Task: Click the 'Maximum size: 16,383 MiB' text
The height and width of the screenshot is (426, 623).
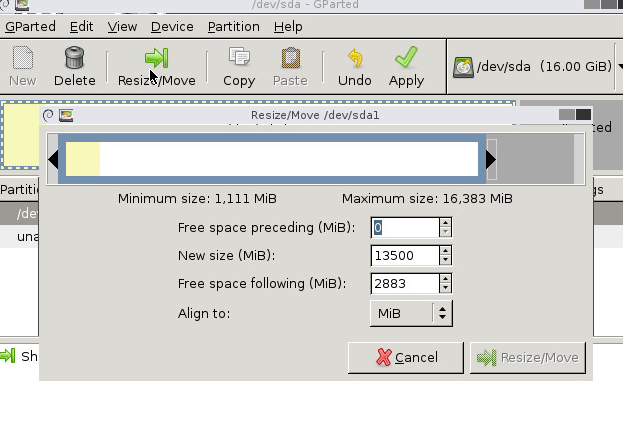Action: tap(427, 199)
